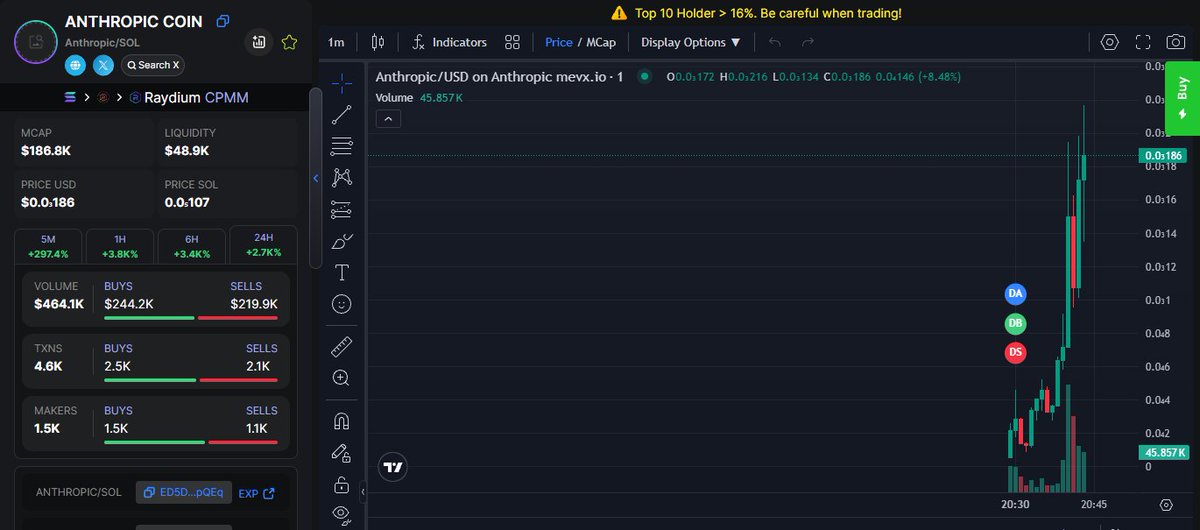Screen dimensions: 1200x530
Task: Click the LIQUIDITY $48.9K value
Action: (x=187, y=151)
